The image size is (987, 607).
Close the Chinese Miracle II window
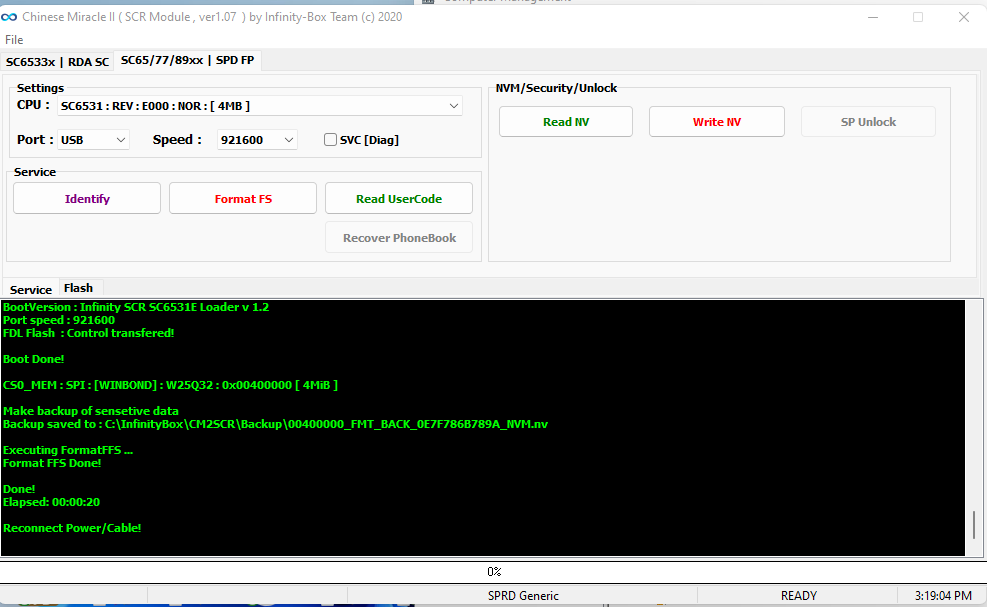[964, 17]
